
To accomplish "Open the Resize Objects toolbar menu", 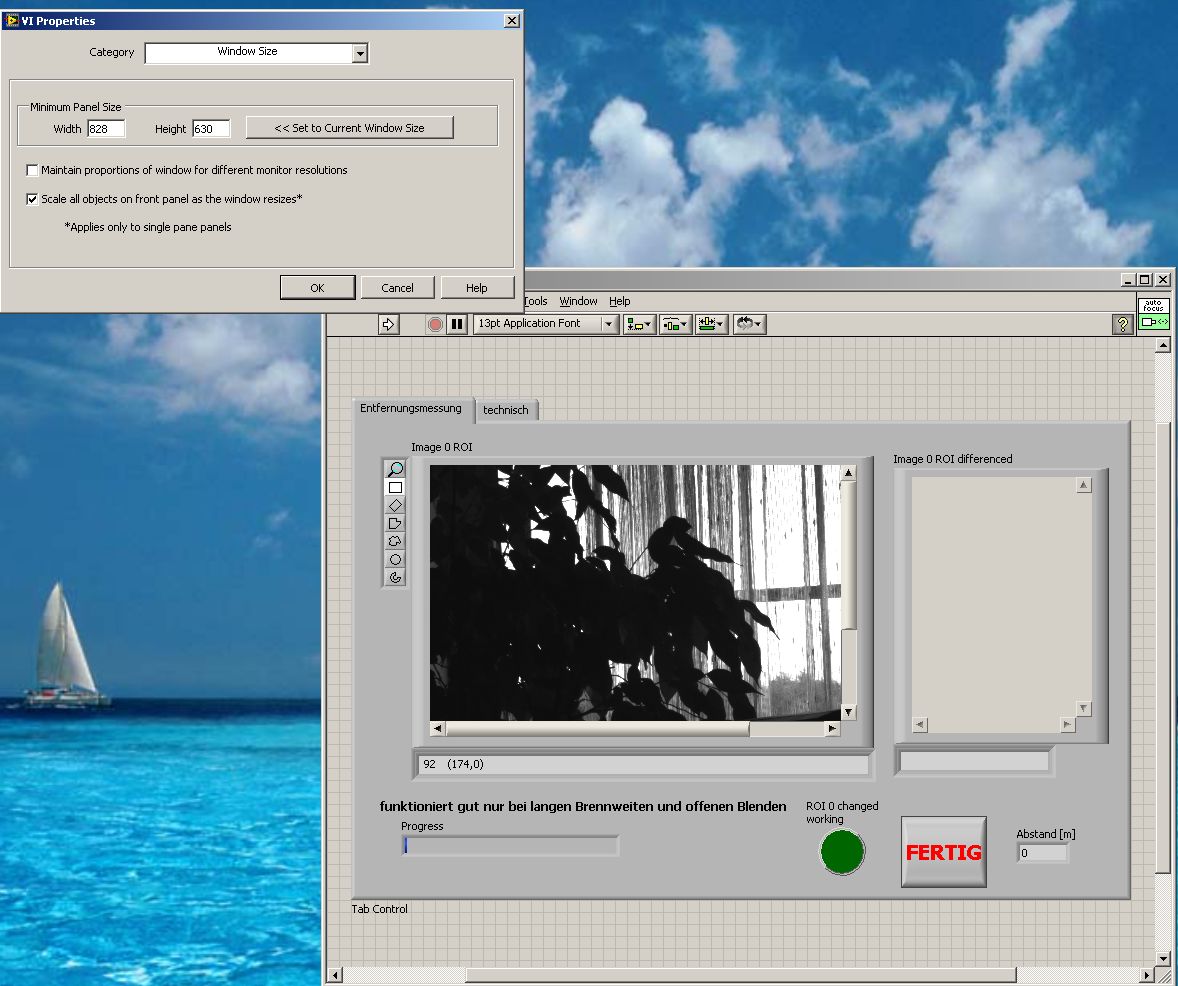I will 711,324.
